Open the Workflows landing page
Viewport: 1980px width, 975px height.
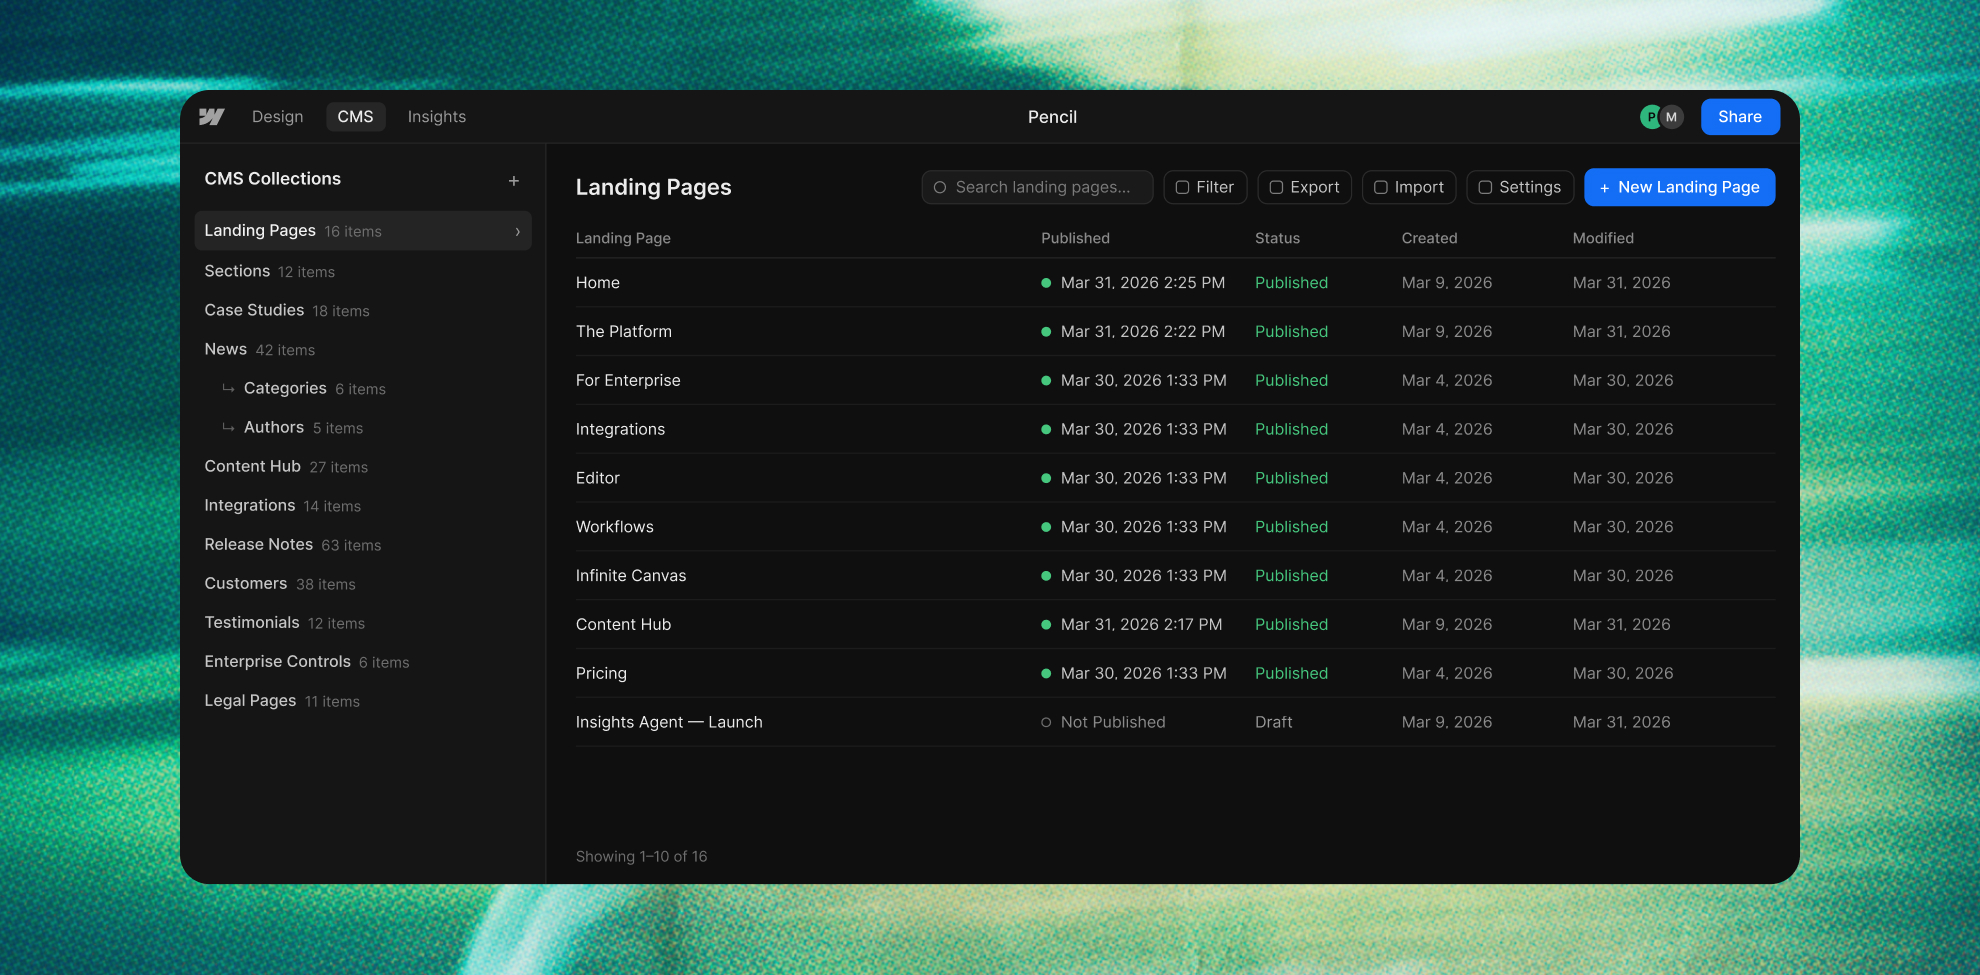(x=1175, y=527)
